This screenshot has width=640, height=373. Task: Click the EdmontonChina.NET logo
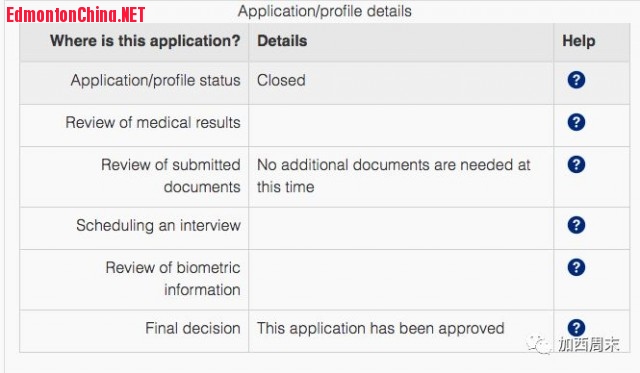pyautogui.click(x=76, y=15)
